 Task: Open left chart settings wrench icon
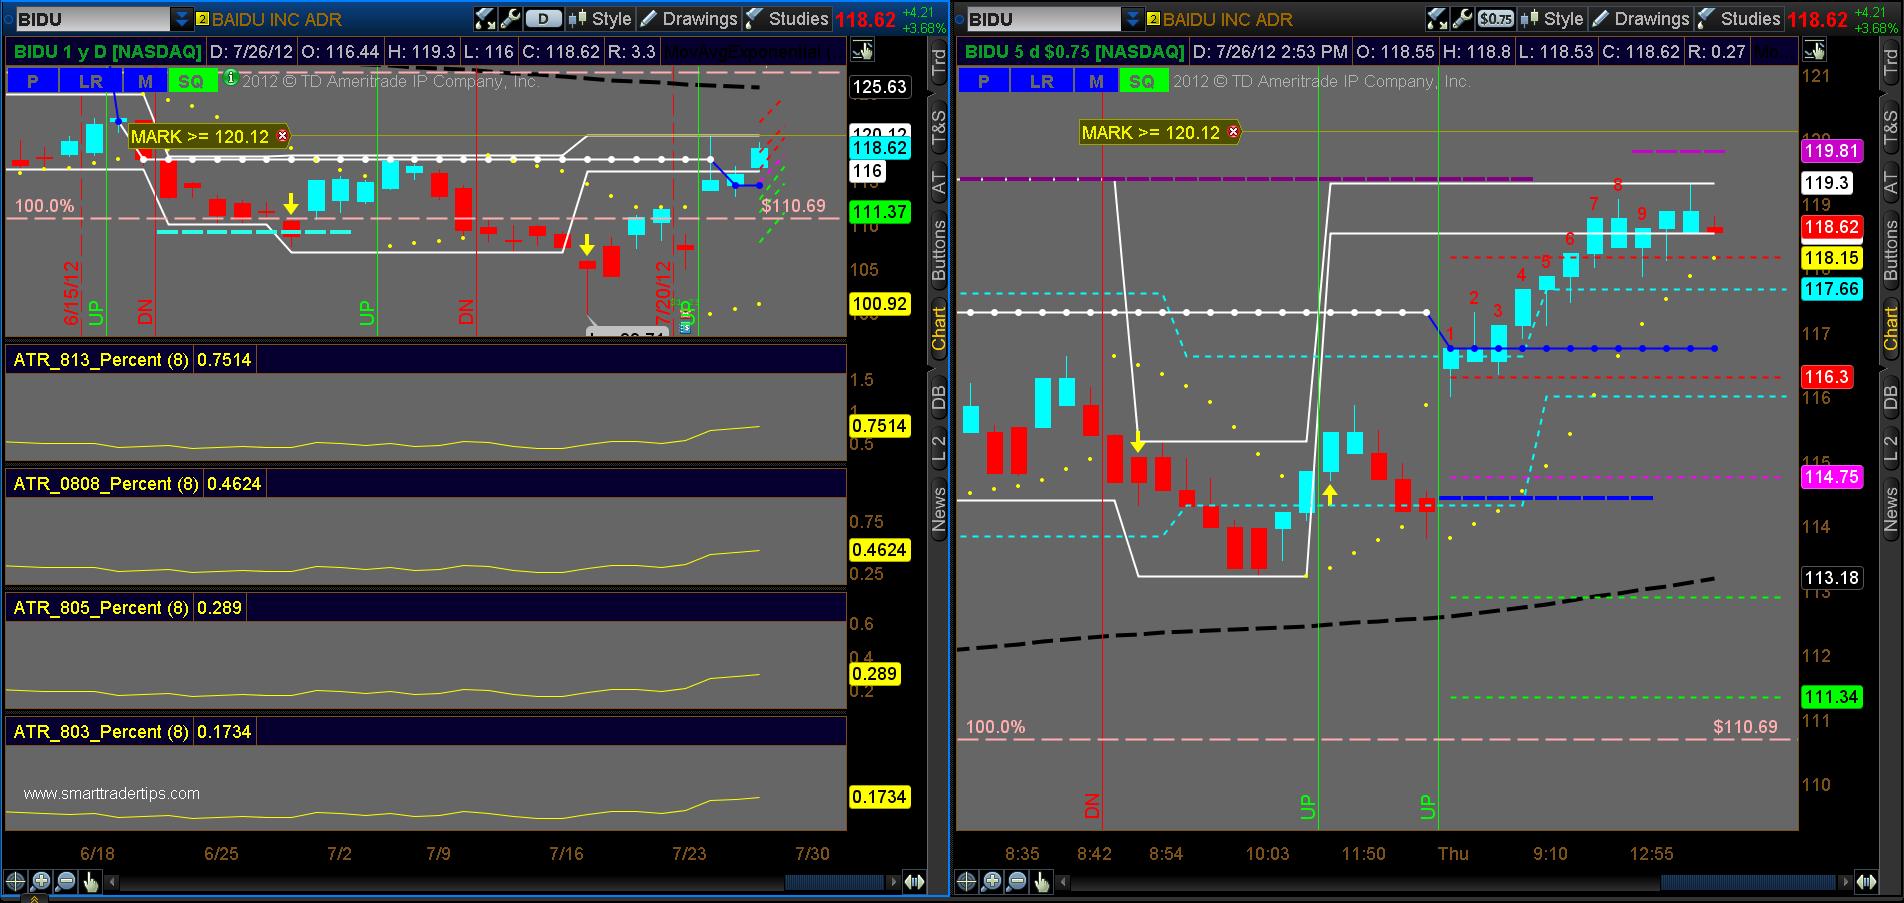coord(509,19)
